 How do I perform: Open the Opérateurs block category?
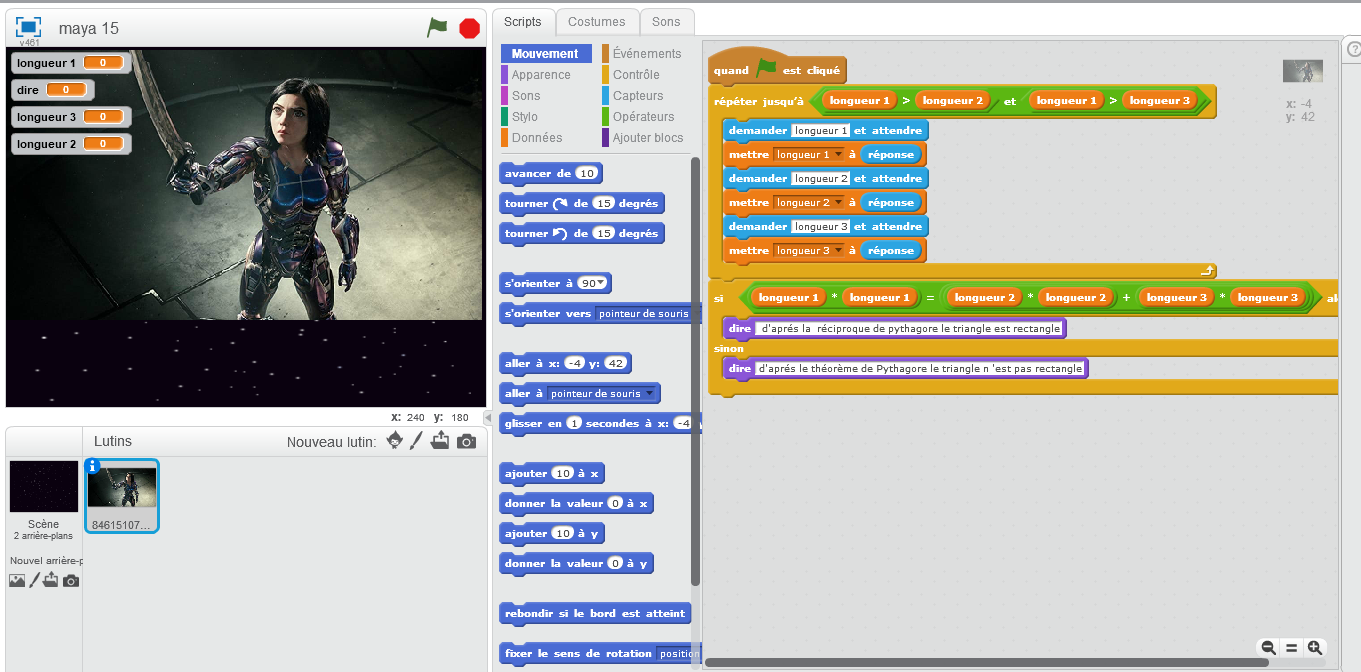(642, 117)
